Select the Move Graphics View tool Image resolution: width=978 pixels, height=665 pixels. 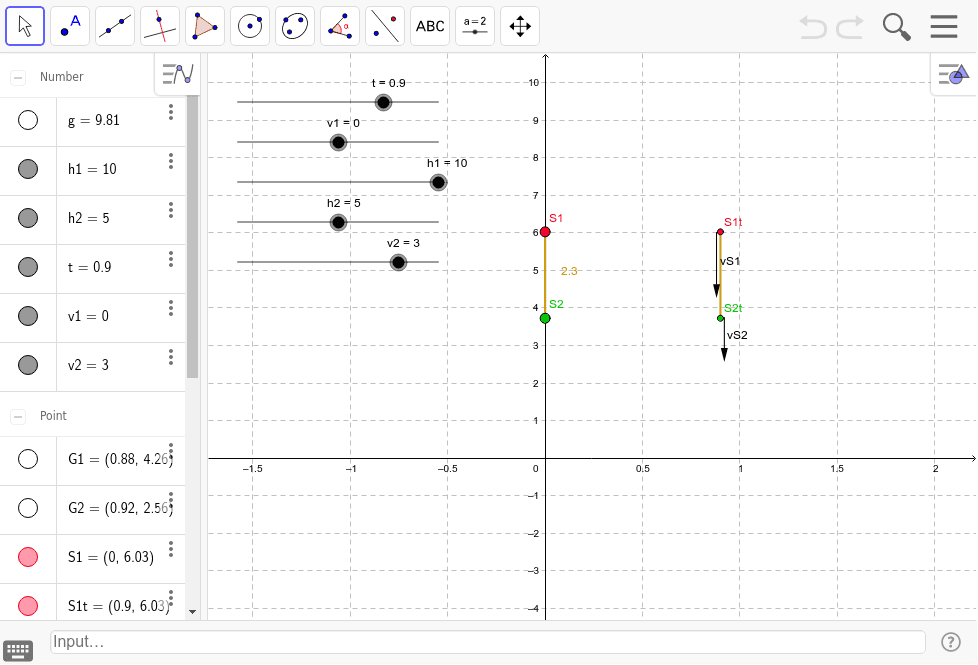(520, 26)
